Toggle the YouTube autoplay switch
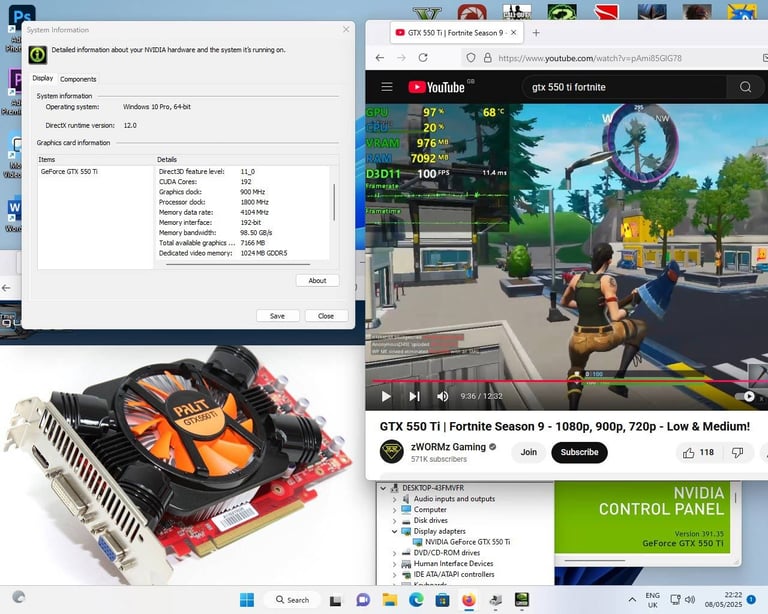The height and width of the screenshot is (614, 768). 745,396
